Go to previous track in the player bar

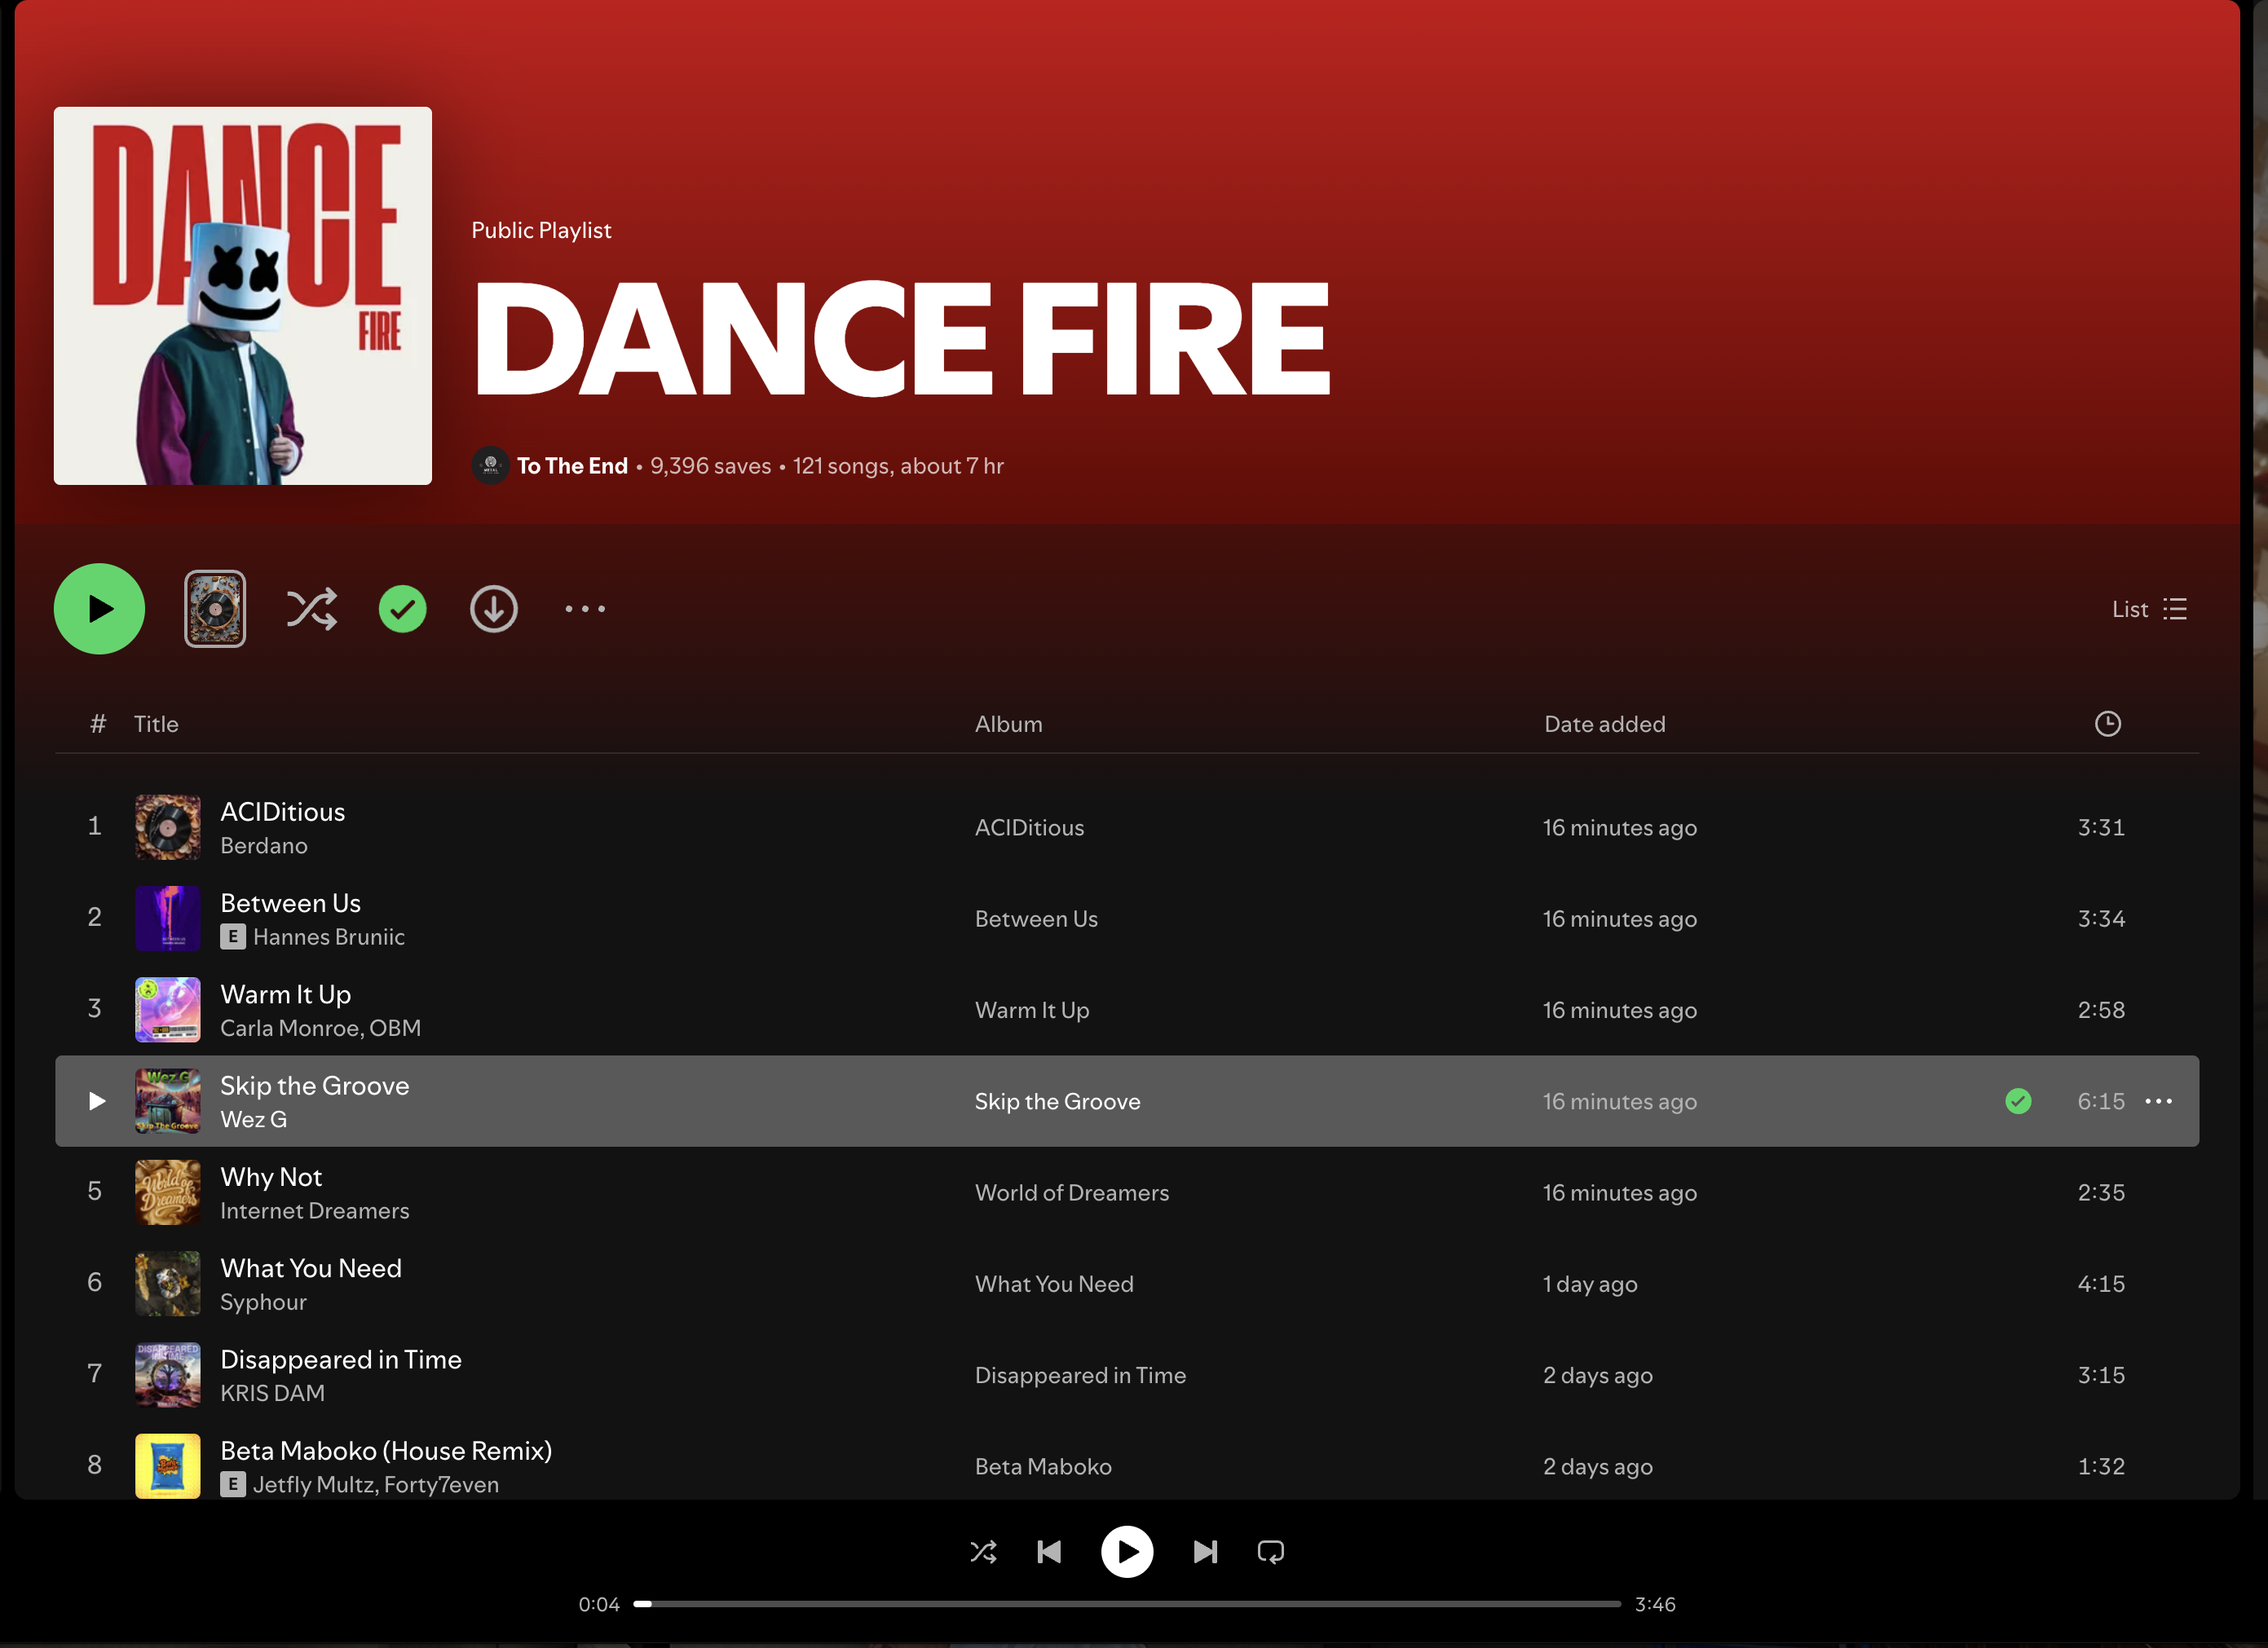(1049, 1552)
